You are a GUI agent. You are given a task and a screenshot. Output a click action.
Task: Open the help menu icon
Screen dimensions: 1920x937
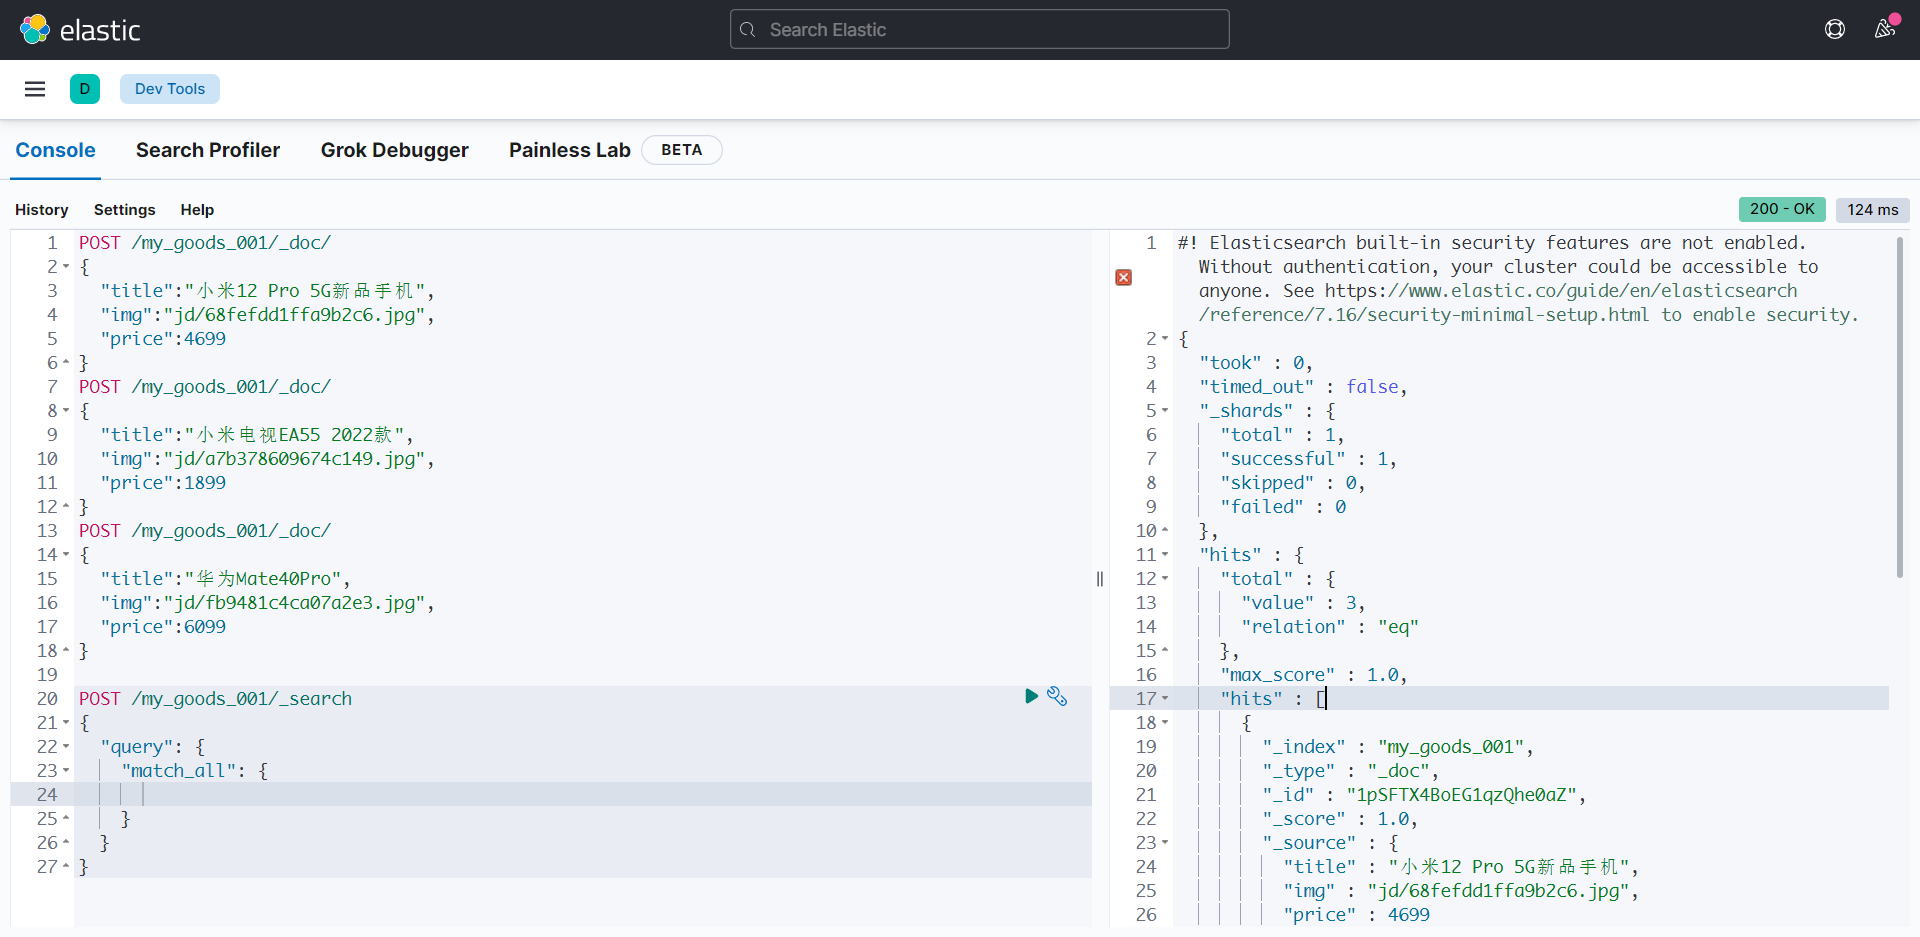pyautogui.click(x=1835, y=29)
